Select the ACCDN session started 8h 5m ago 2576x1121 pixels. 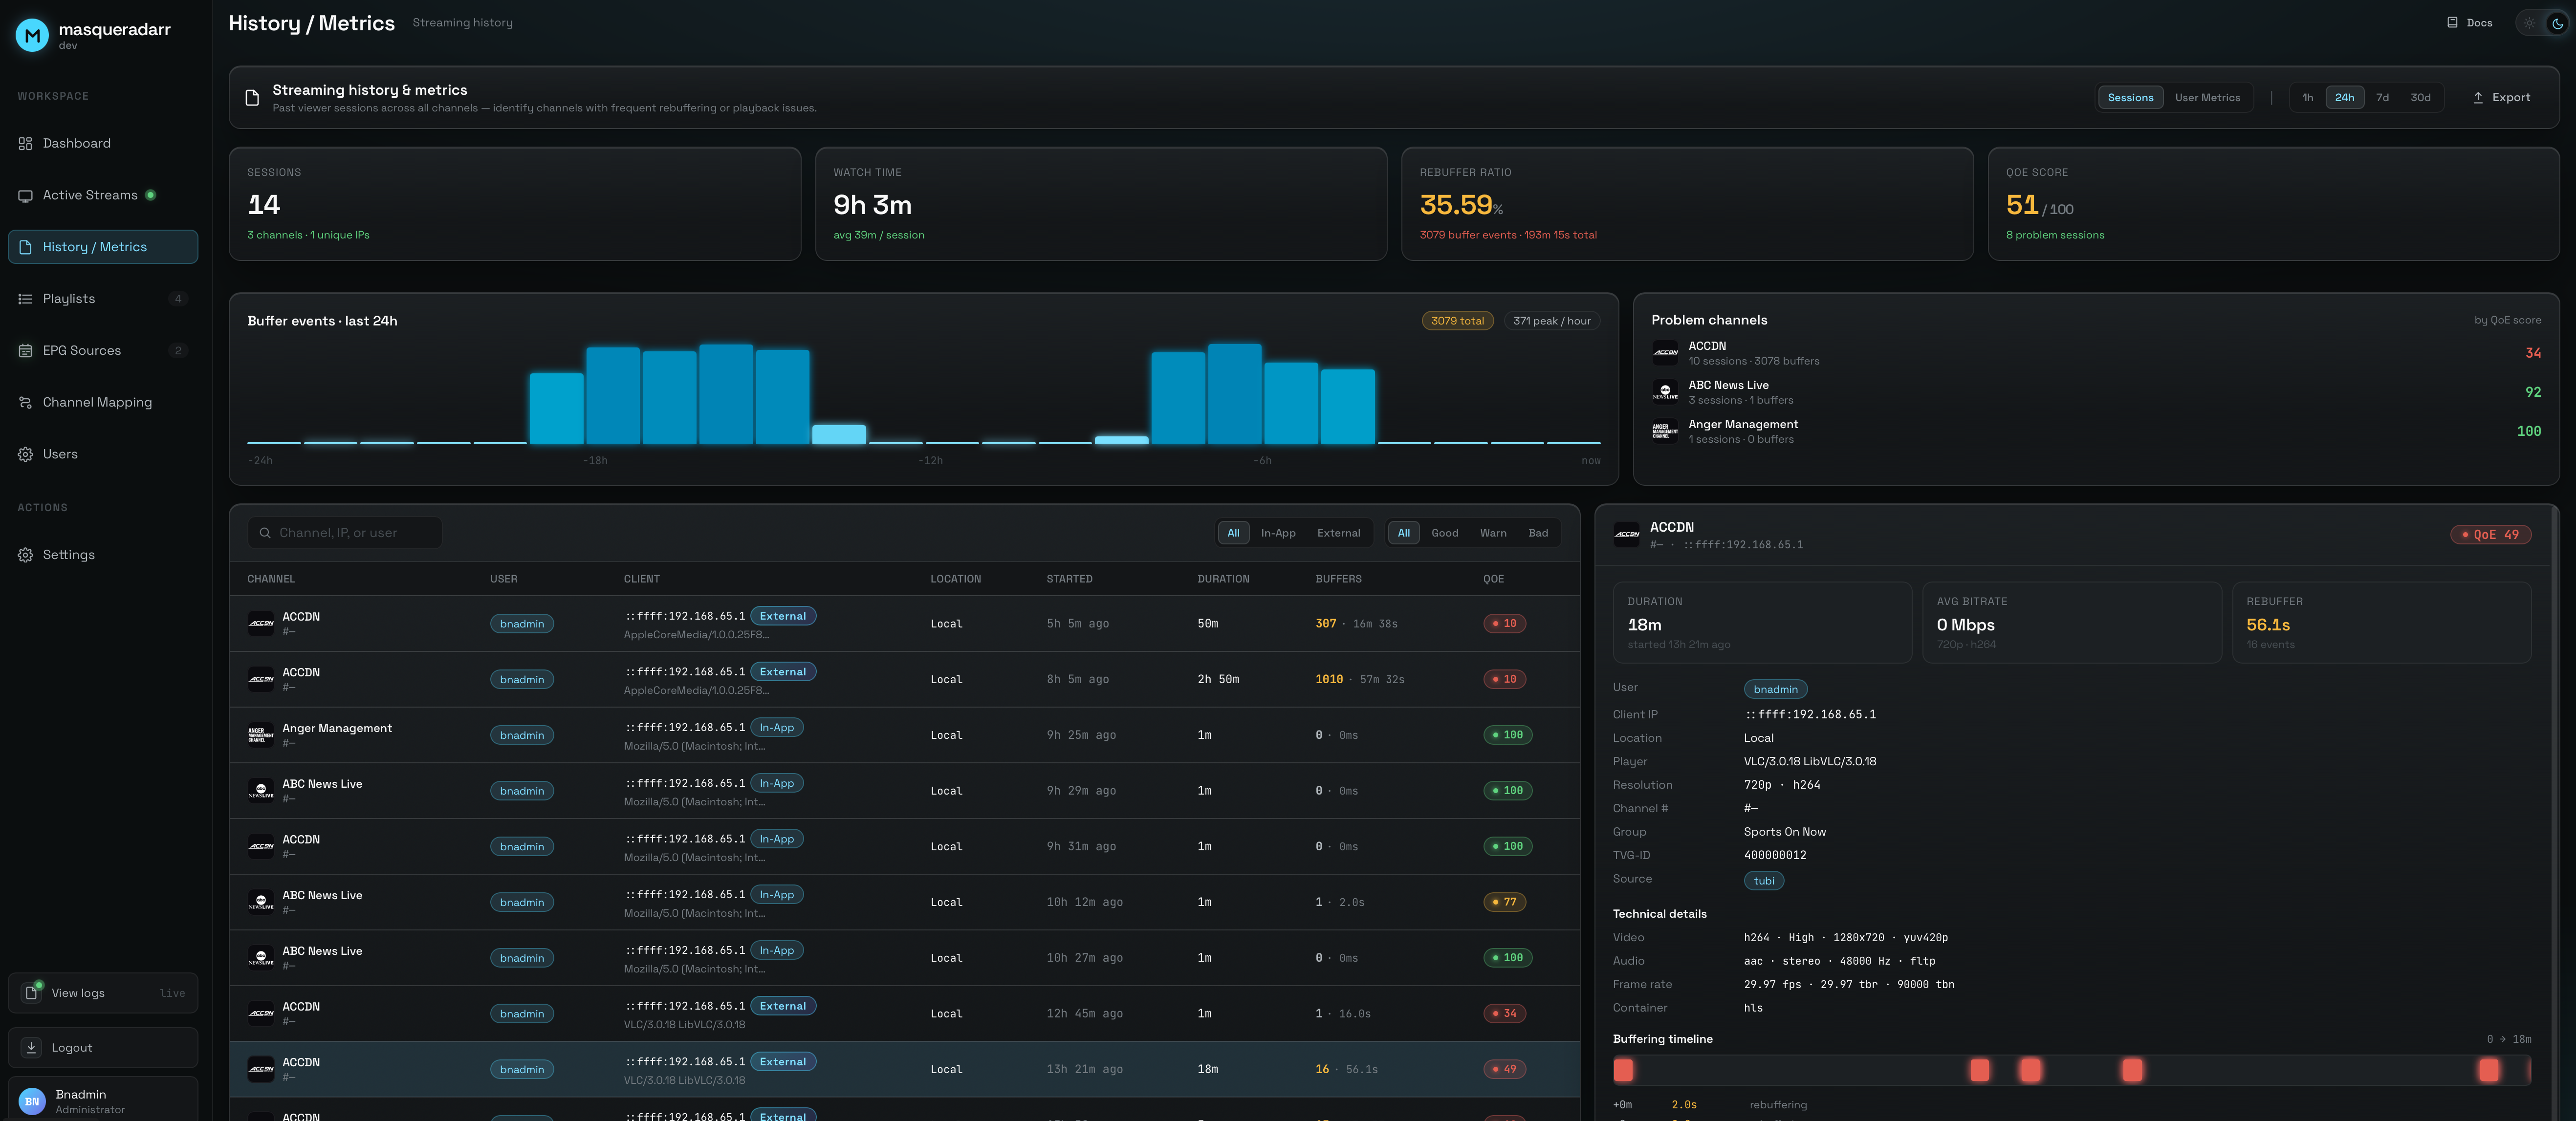(904, 680)
